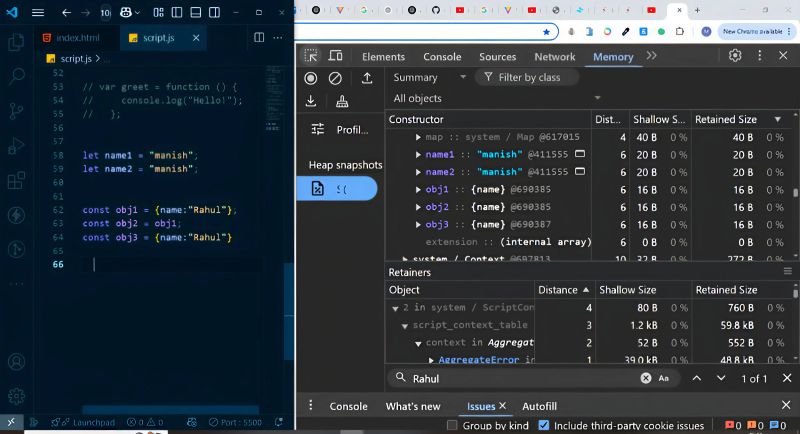The width and height of the screenshot is (800, 434).
Task: Toggle the match case Aa search option
Action: 663,378
